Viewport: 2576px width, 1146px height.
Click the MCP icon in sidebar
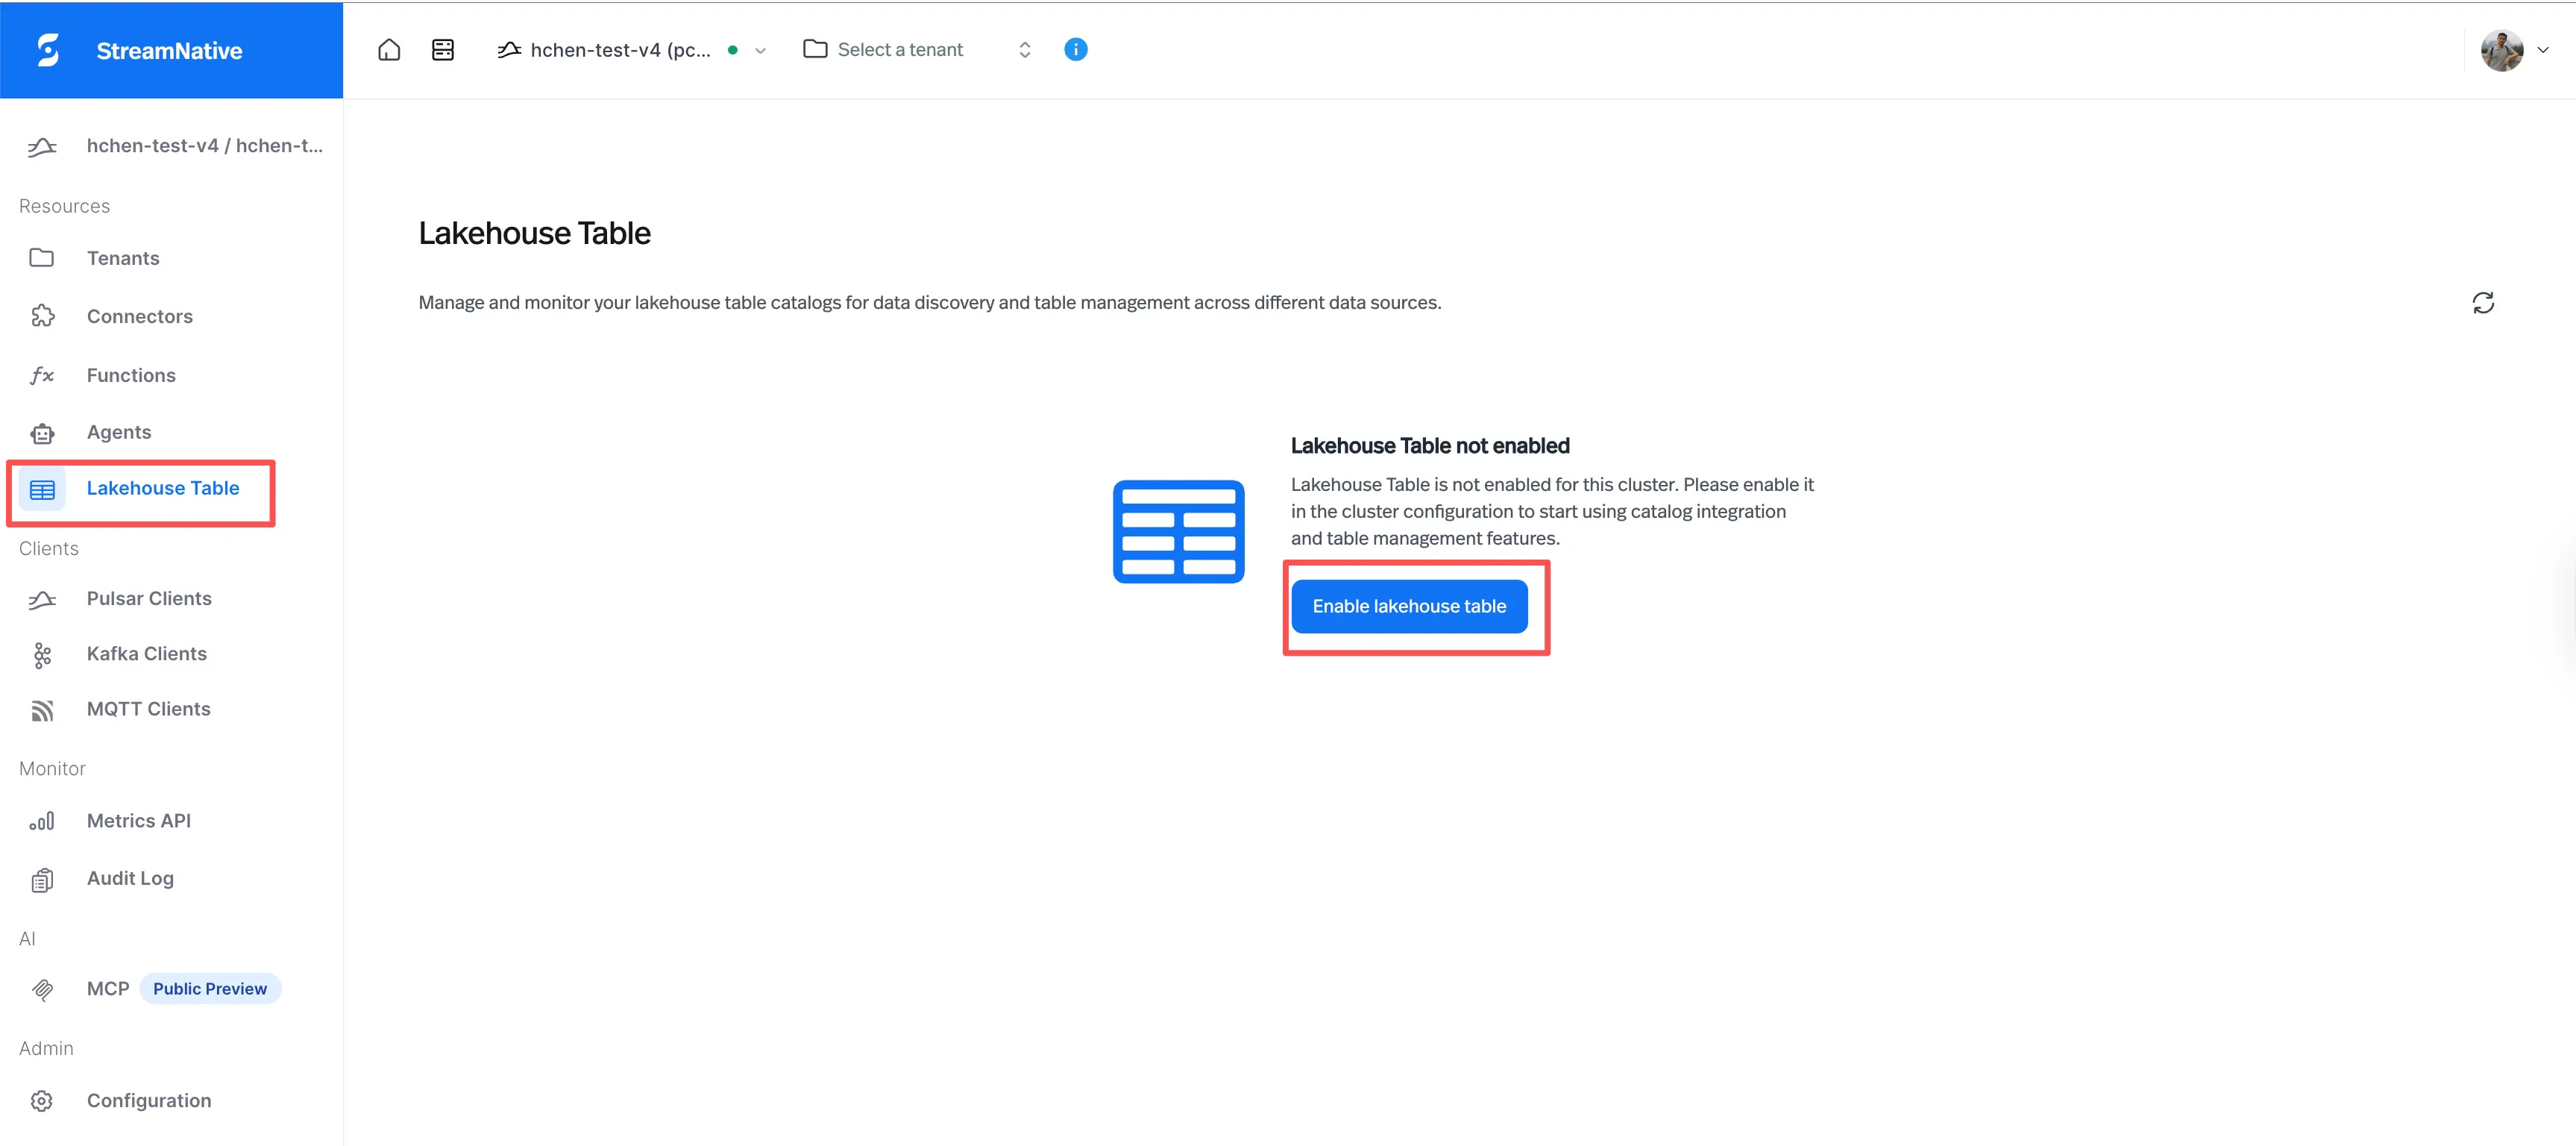coord(42,989)
